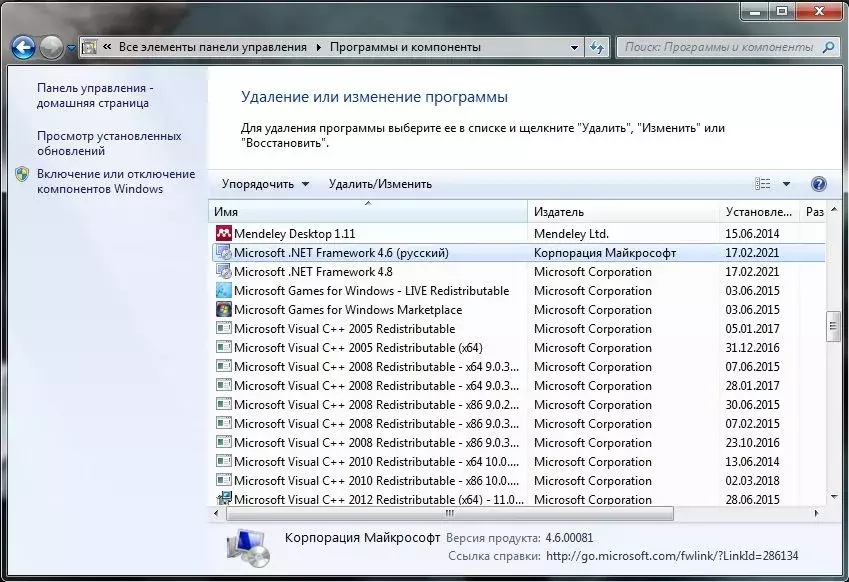This screenshot has width=849, height=582.
Task: Open the view options dropdown arrow
Action: (786, 184)
